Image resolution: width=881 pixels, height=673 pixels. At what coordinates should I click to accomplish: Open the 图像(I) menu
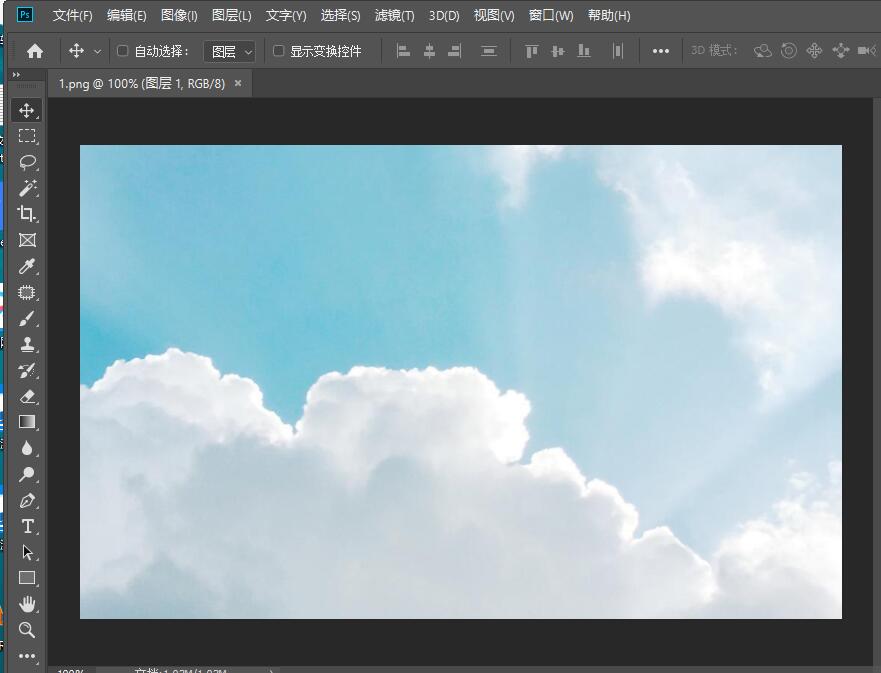[x=179, y=16]
